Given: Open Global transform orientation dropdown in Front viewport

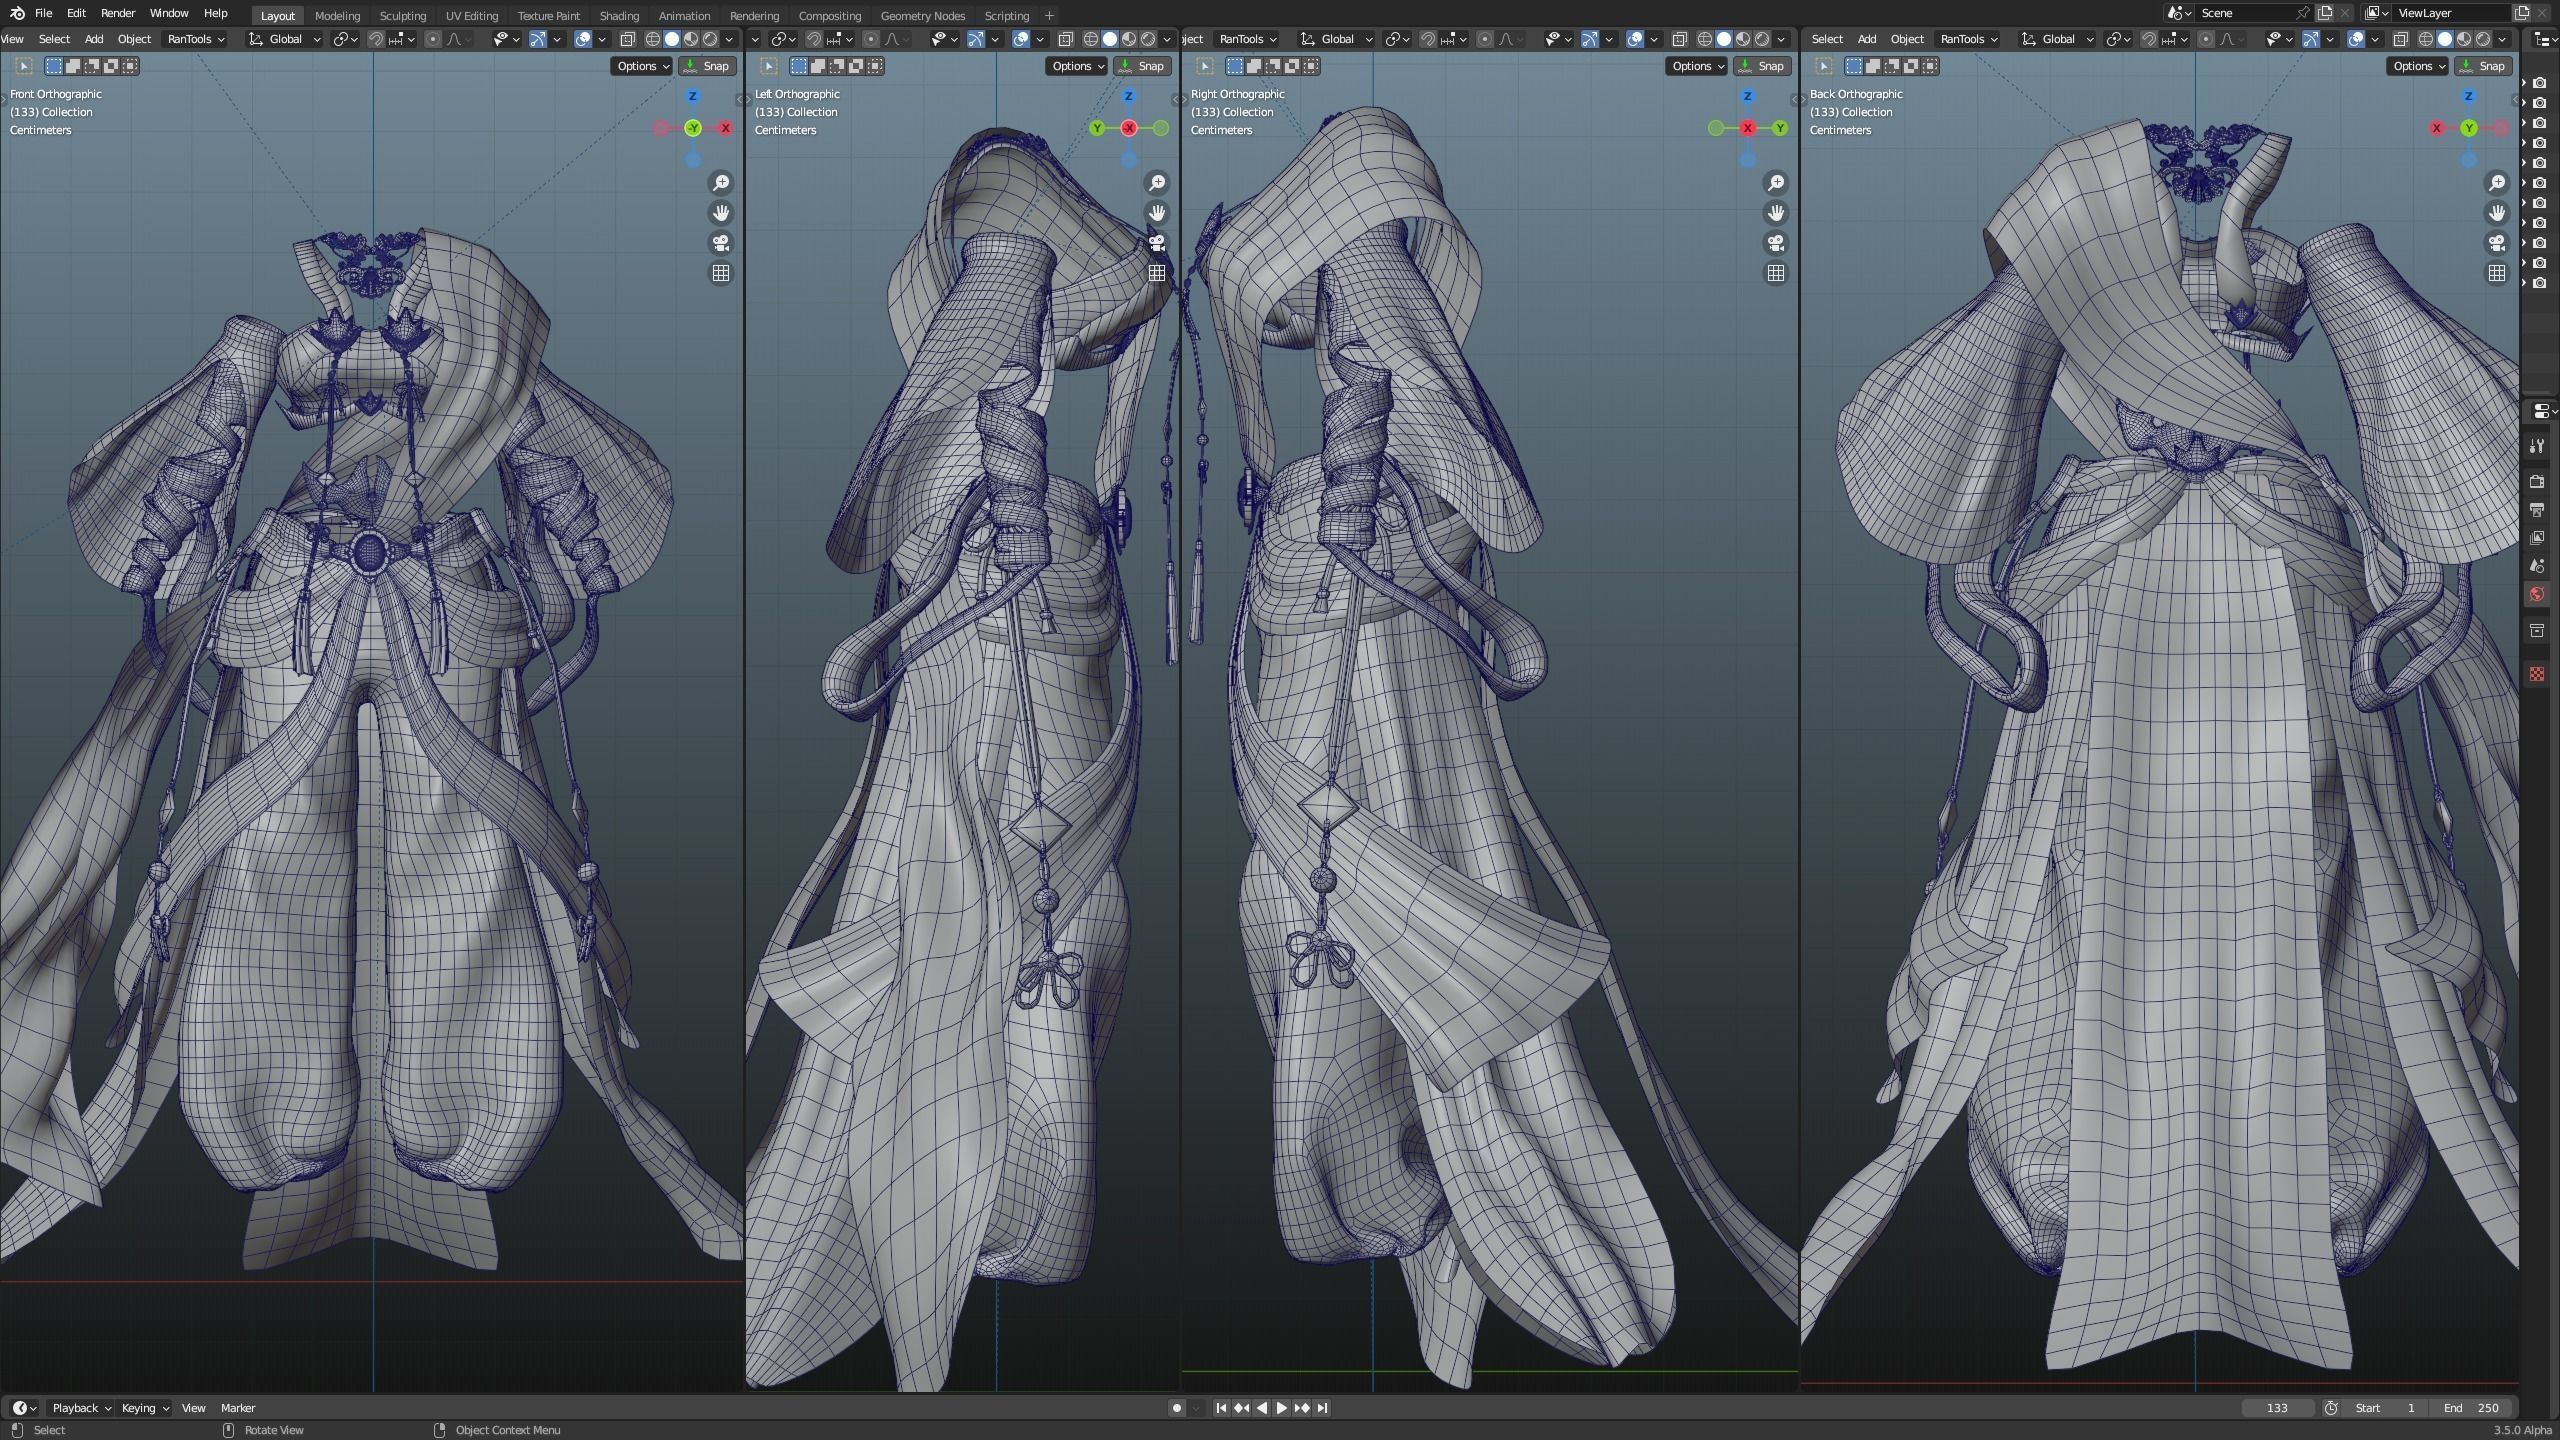Looking at the screenshot, I should (285, 39).
